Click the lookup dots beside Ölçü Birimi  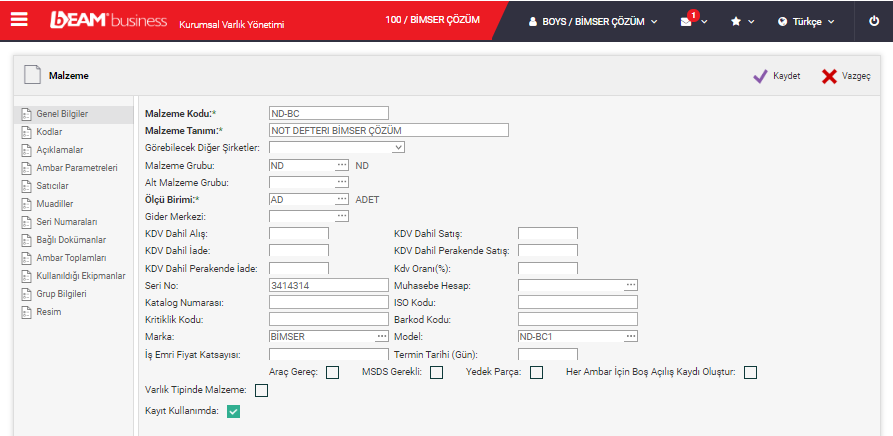pyautogui.click(x=341, y=199)
